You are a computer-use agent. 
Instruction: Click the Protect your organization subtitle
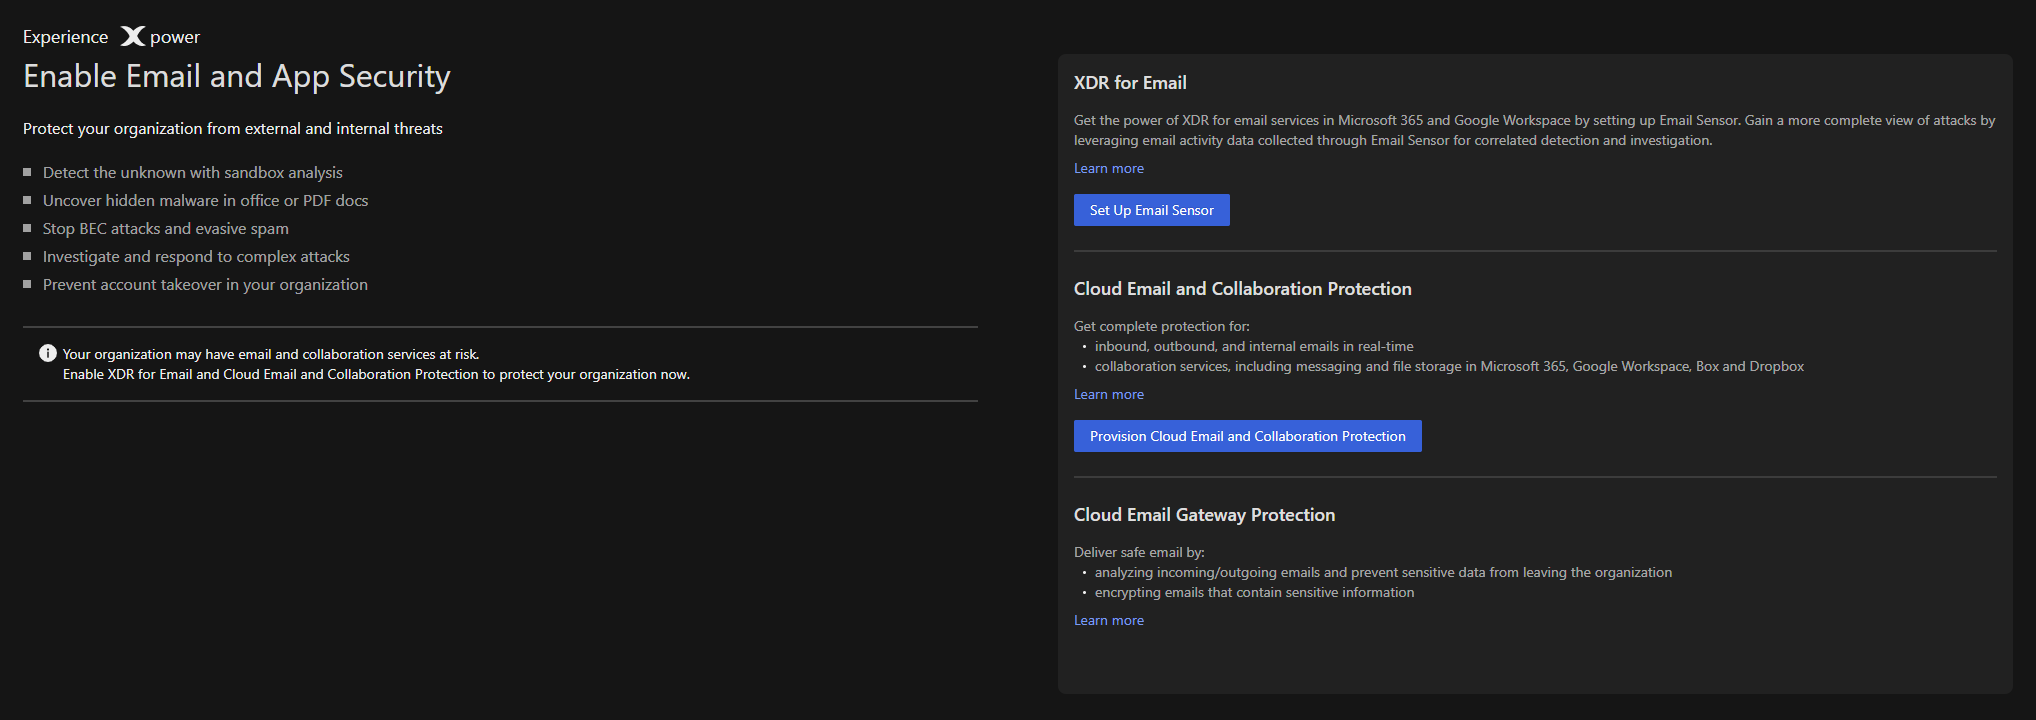[x=232, y=129]
